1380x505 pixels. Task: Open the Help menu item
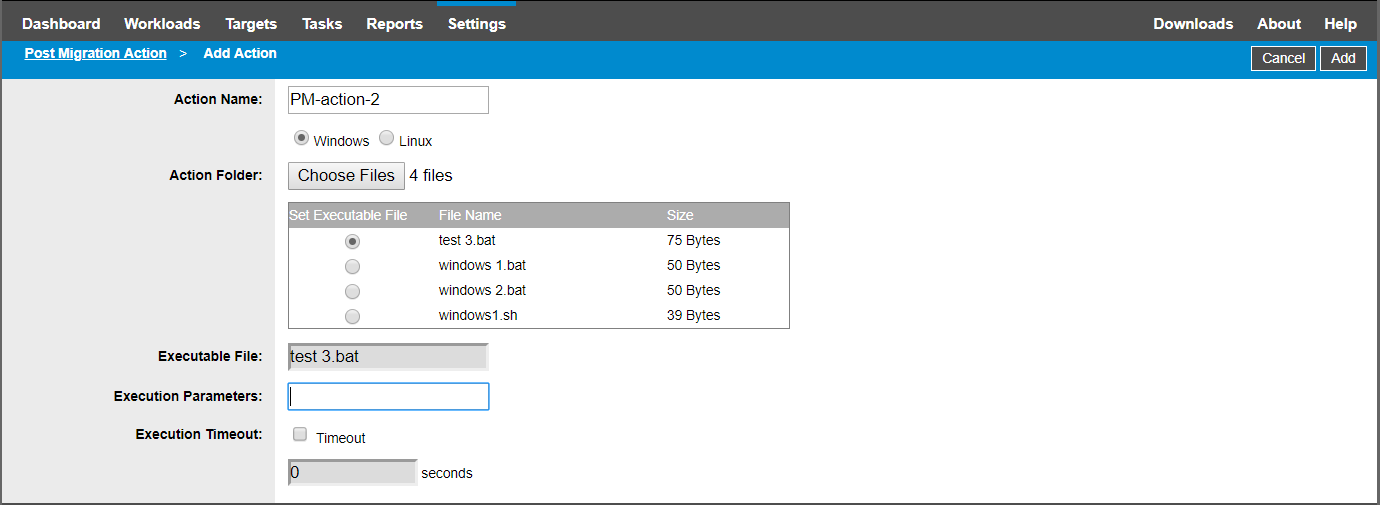1340,24
